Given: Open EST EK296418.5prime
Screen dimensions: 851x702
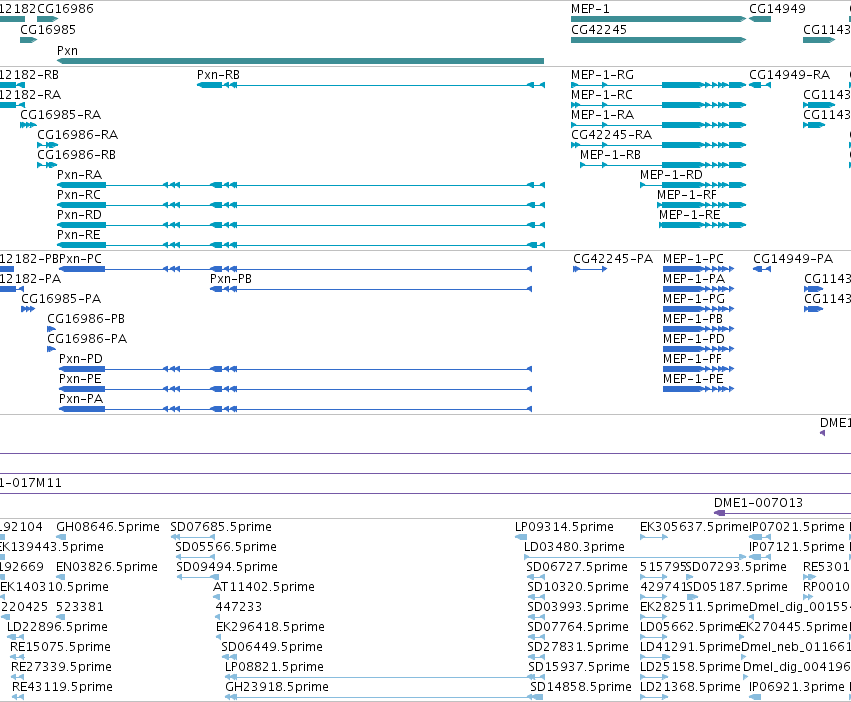Looking at the screenshot, I should pyautogui.click(x=270, y=627).
